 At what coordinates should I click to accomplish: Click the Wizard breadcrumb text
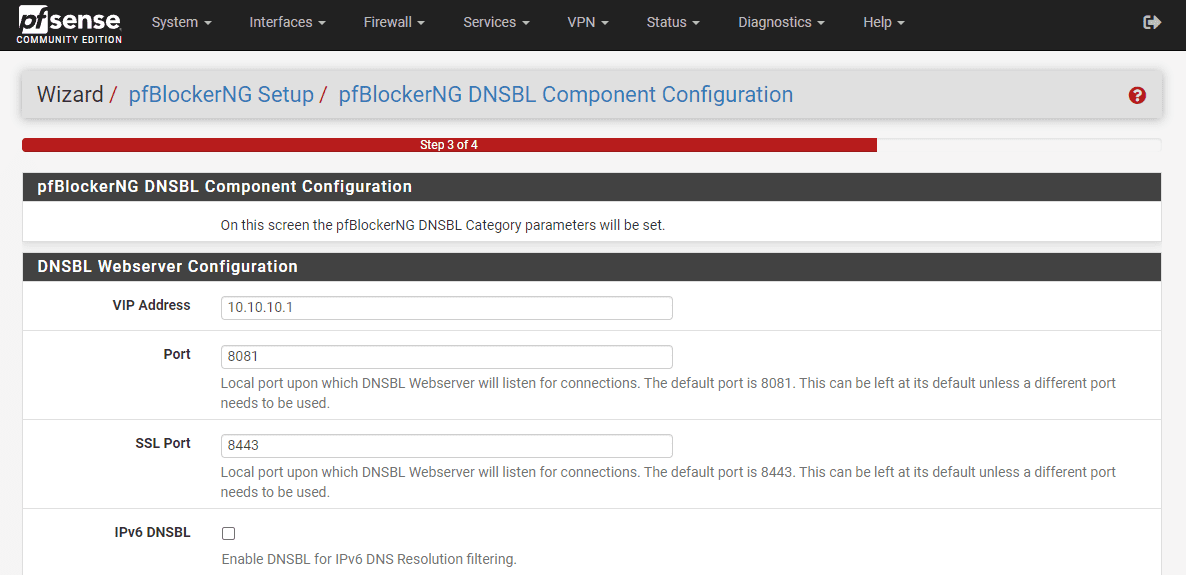(70, 95)
